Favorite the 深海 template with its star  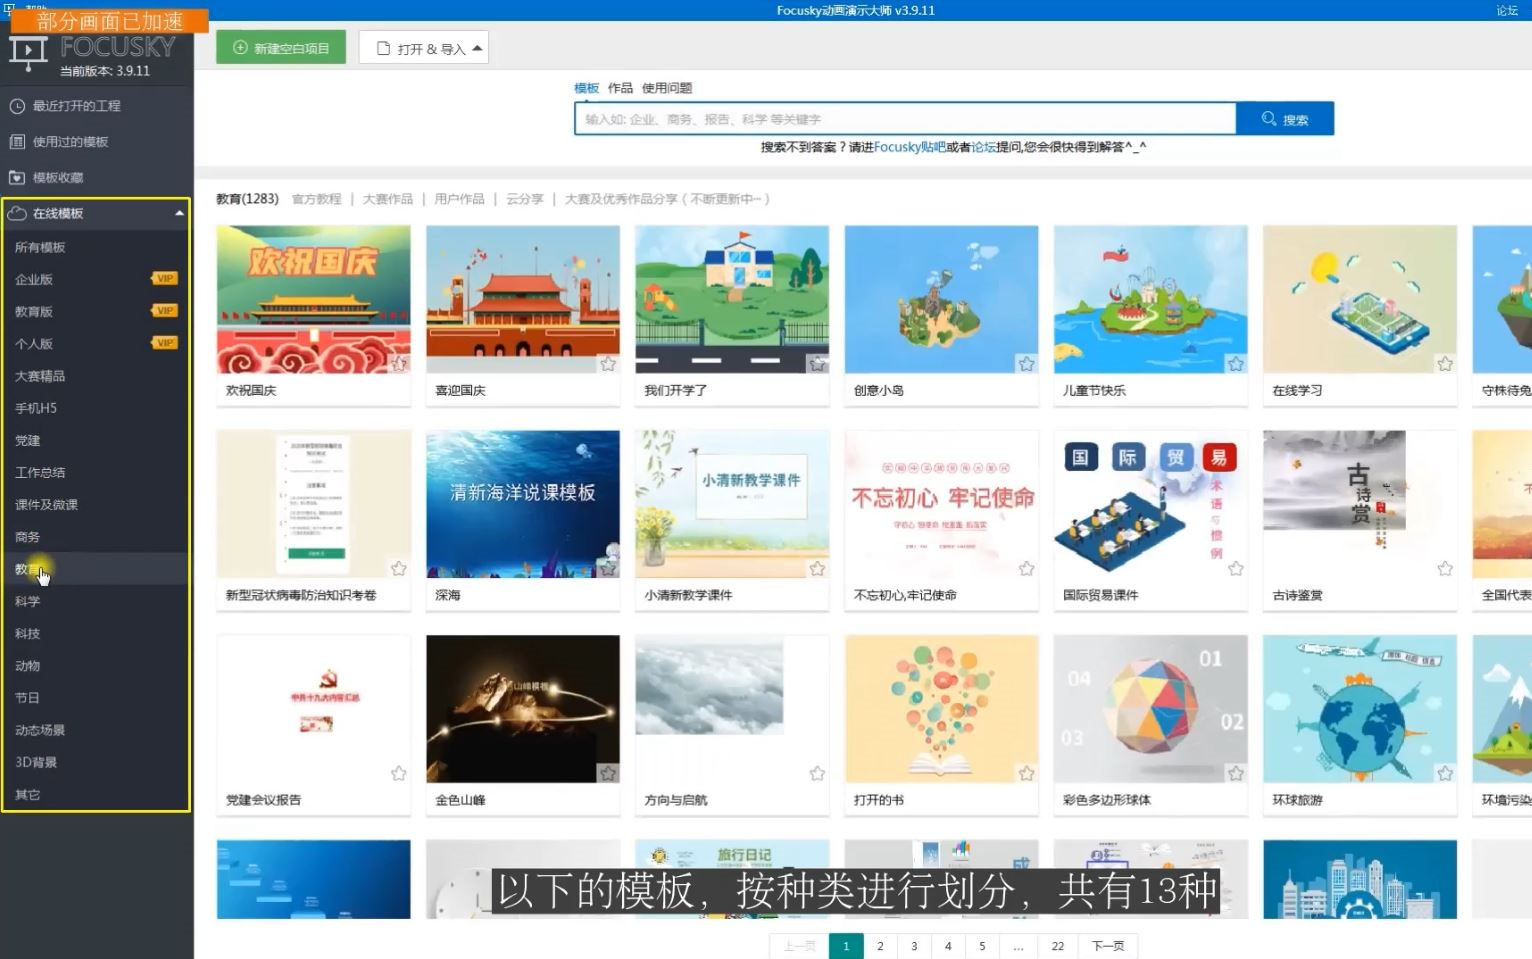(607, 570)
